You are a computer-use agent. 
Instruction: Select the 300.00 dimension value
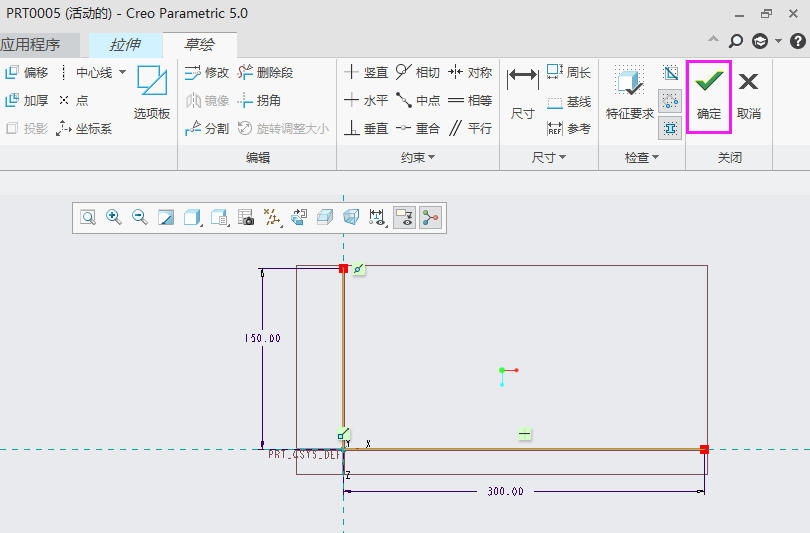click(x=506, y=491)
